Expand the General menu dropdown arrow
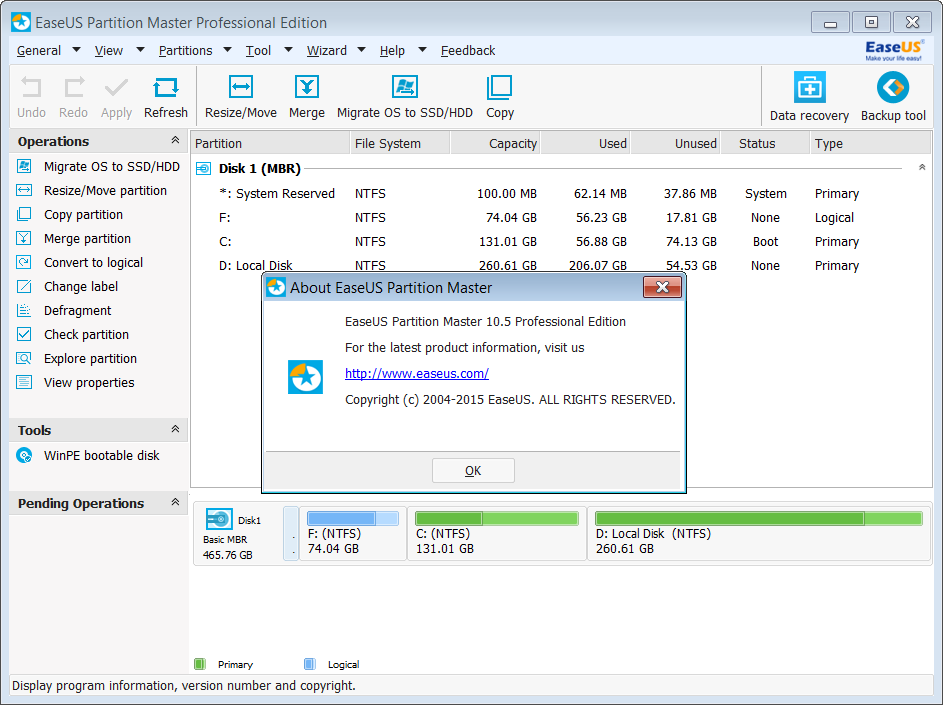Image resolution: width=943 pixels, height=705 pixels. click(x=76, y=50)
